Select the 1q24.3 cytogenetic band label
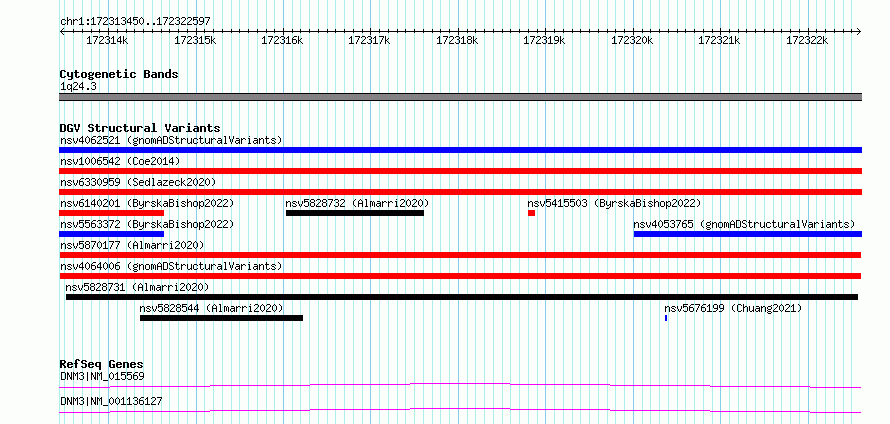 (77, 87)
